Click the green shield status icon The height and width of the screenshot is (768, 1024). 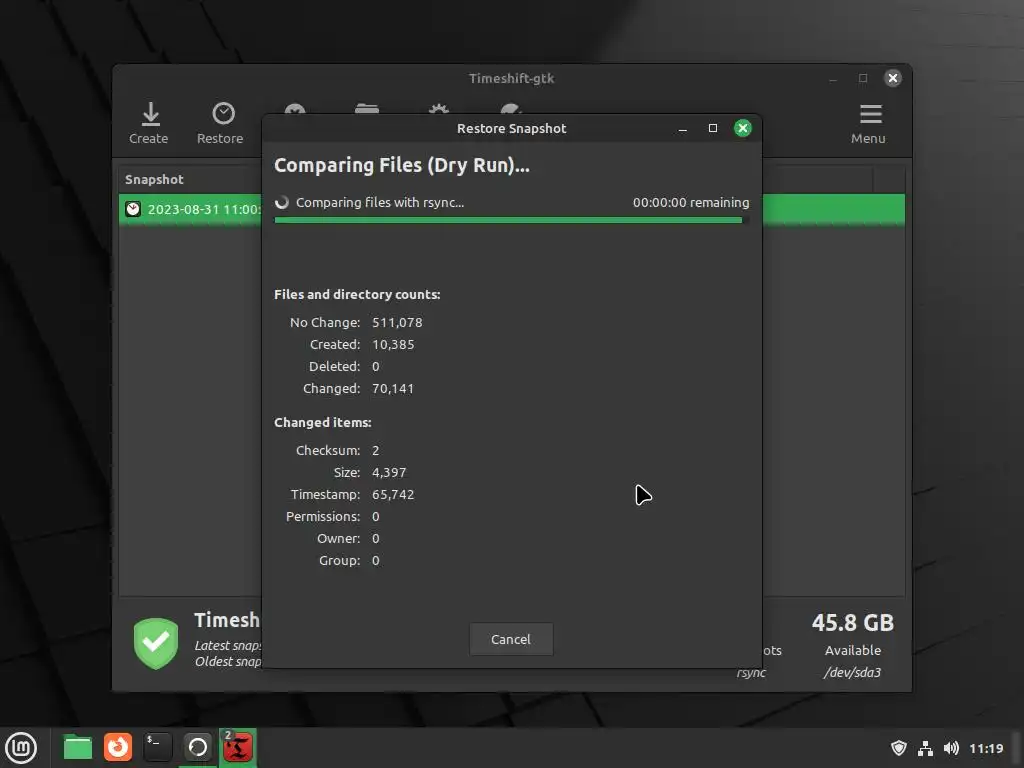(156, 643)
